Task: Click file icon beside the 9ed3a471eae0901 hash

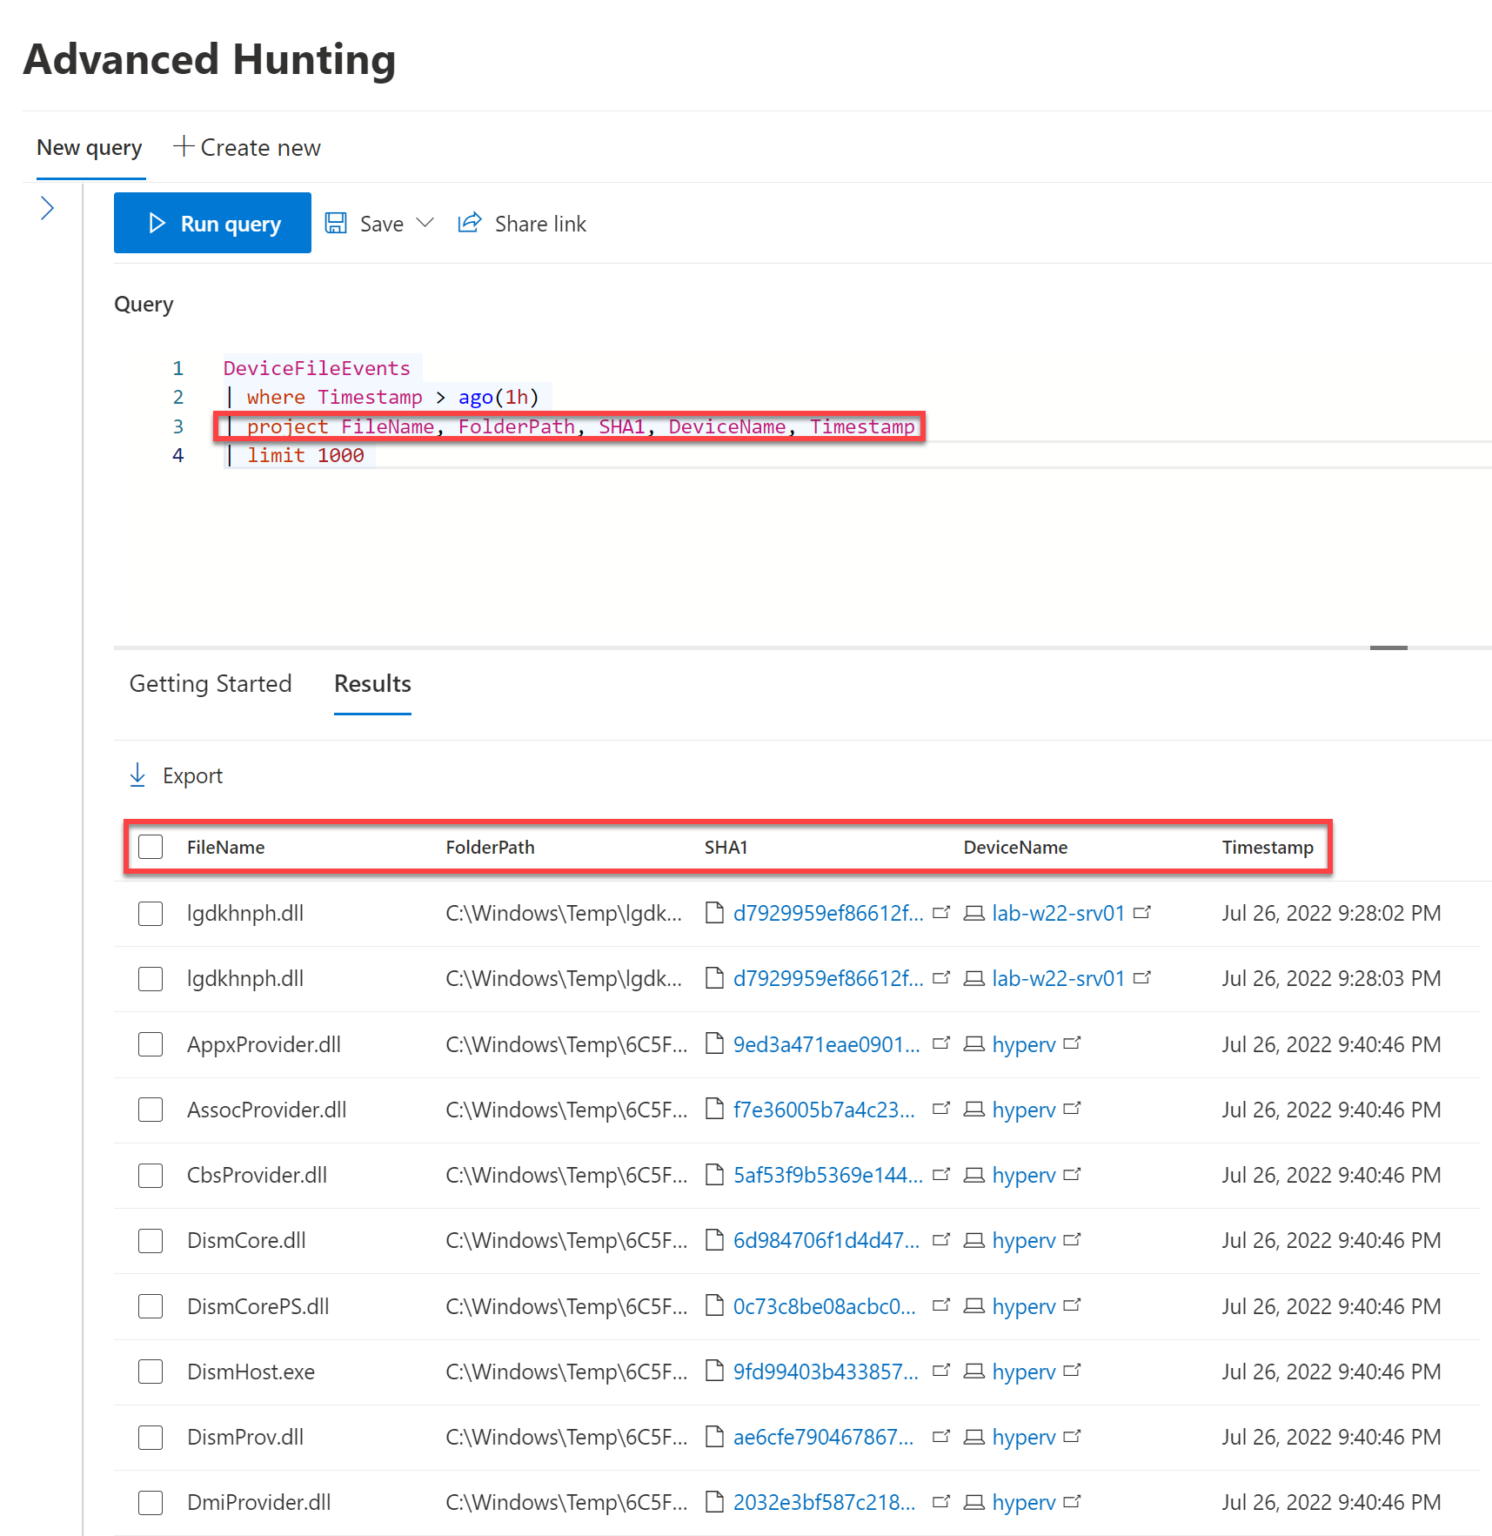Action: point(714,1044)
